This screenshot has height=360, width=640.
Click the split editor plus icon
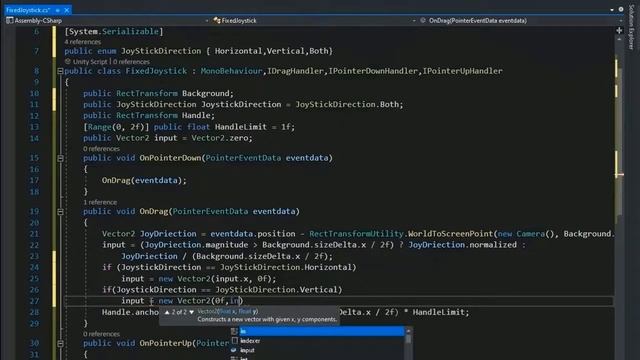(x=619, y=31)
